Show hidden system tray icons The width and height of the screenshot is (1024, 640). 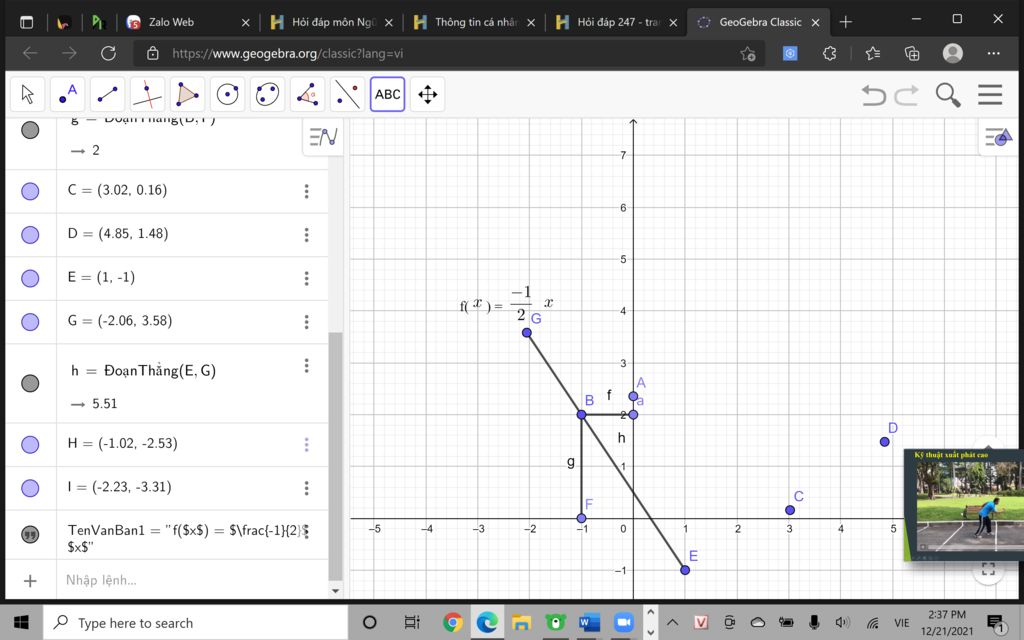click(672, 622)
